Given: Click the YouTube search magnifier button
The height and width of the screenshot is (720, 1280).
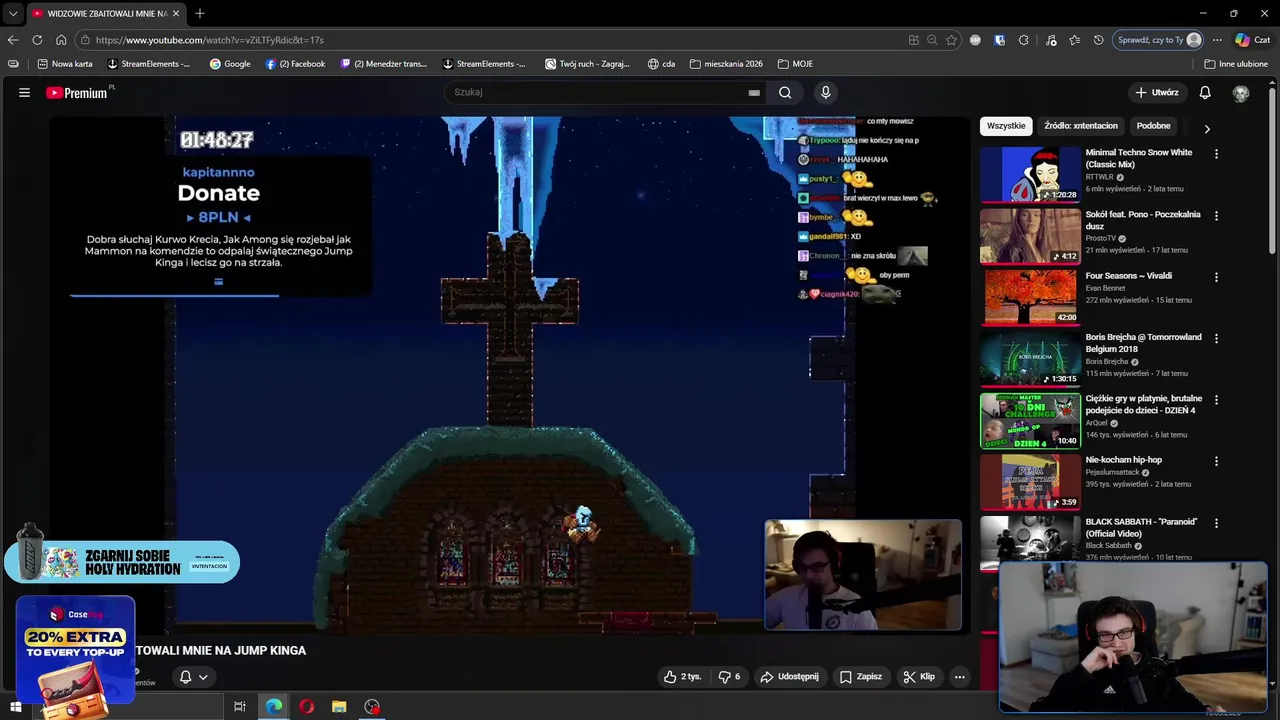Looking at the screenshot, I should 785,92.
